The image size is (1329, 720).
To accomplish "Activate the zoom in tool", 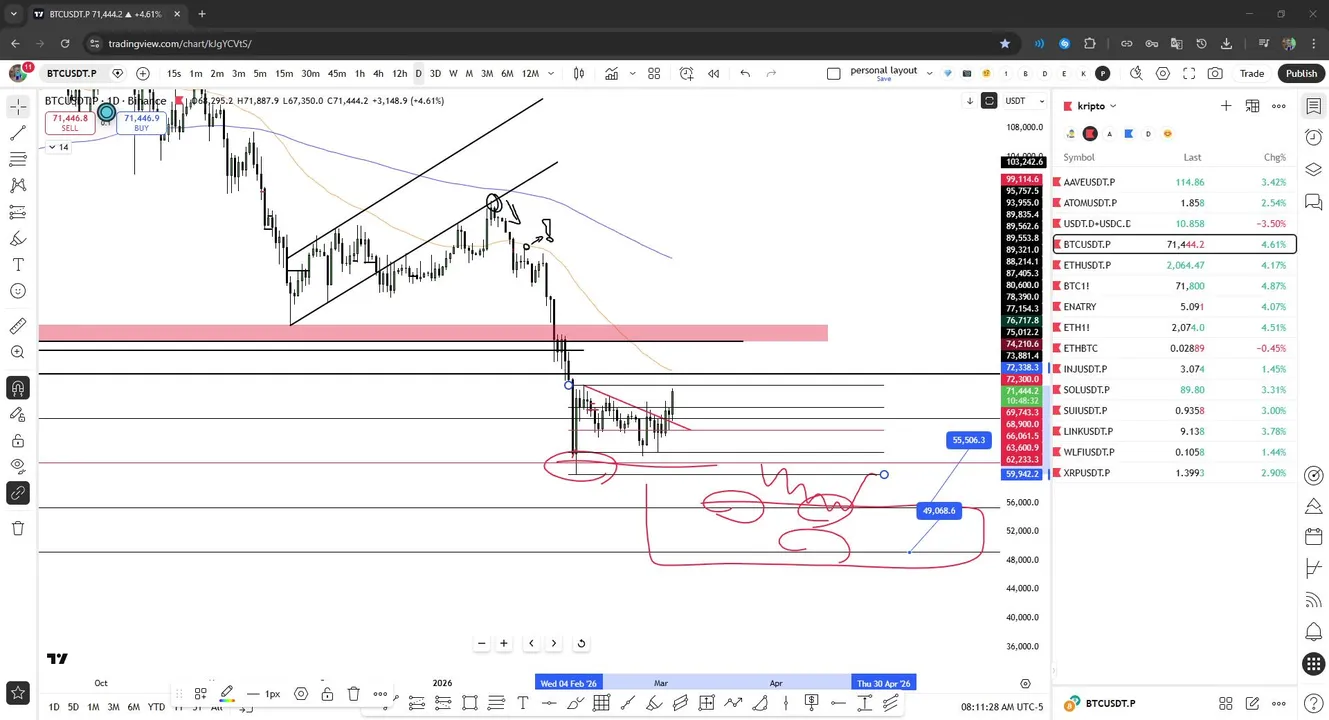I will coord(18,352).
